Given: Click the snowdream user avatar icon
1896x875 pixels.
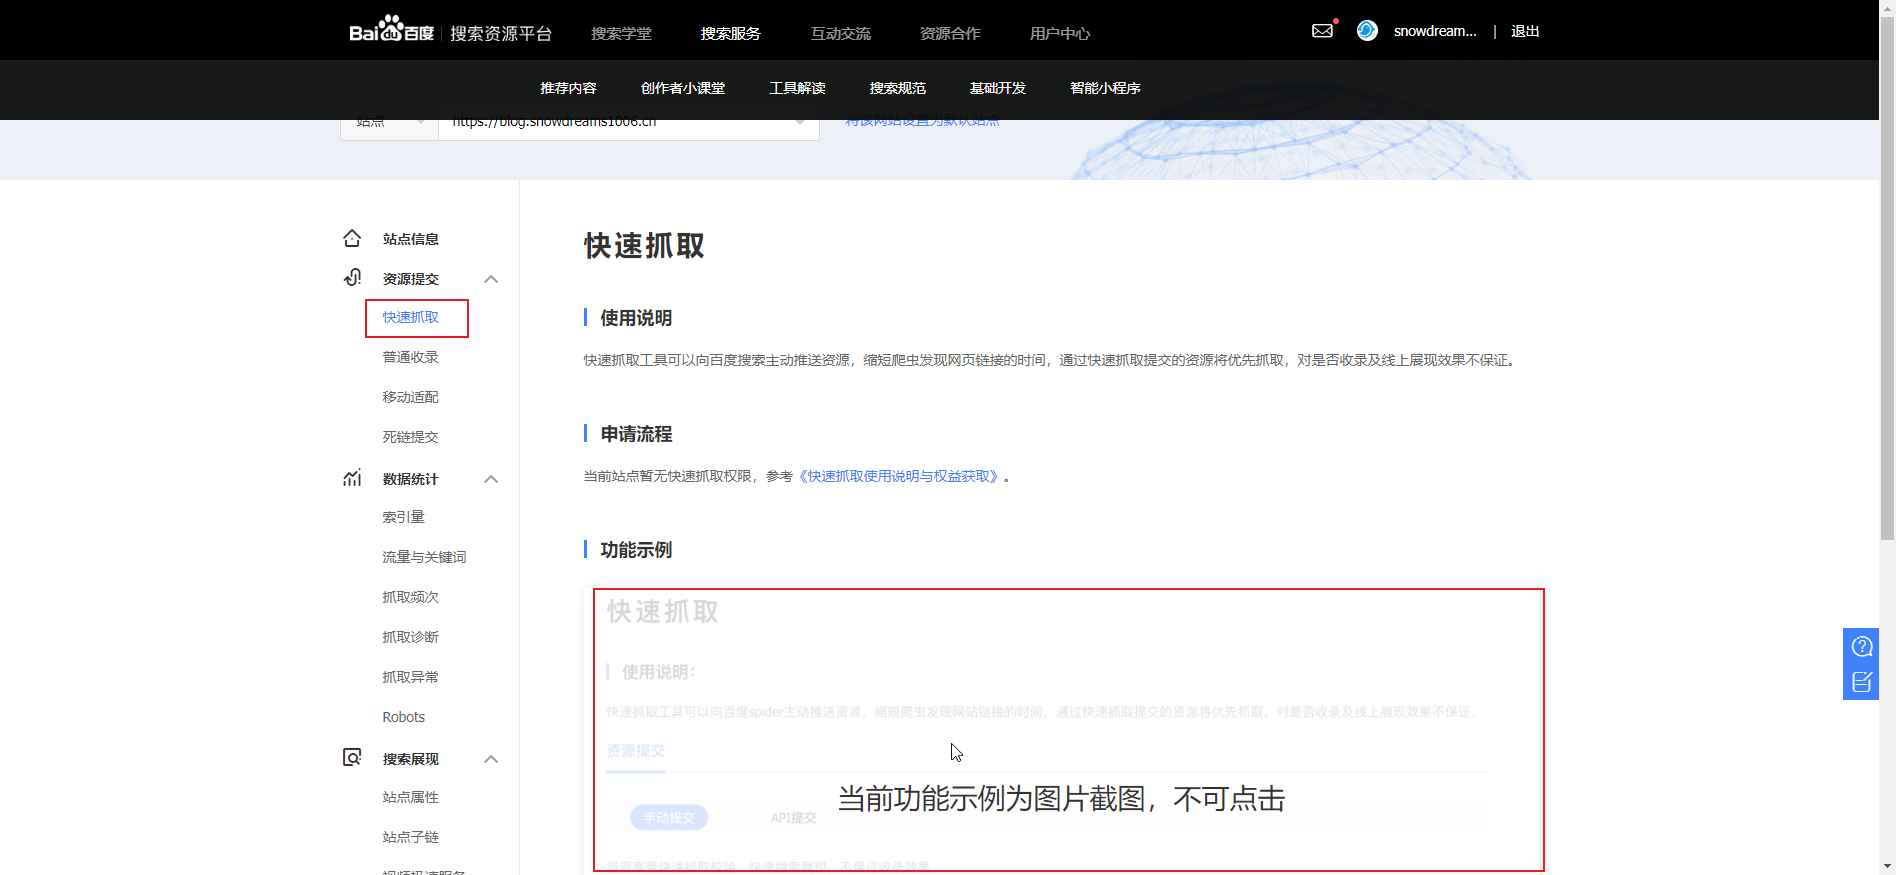Looking at the screenshot, I should click(1366, 31).
